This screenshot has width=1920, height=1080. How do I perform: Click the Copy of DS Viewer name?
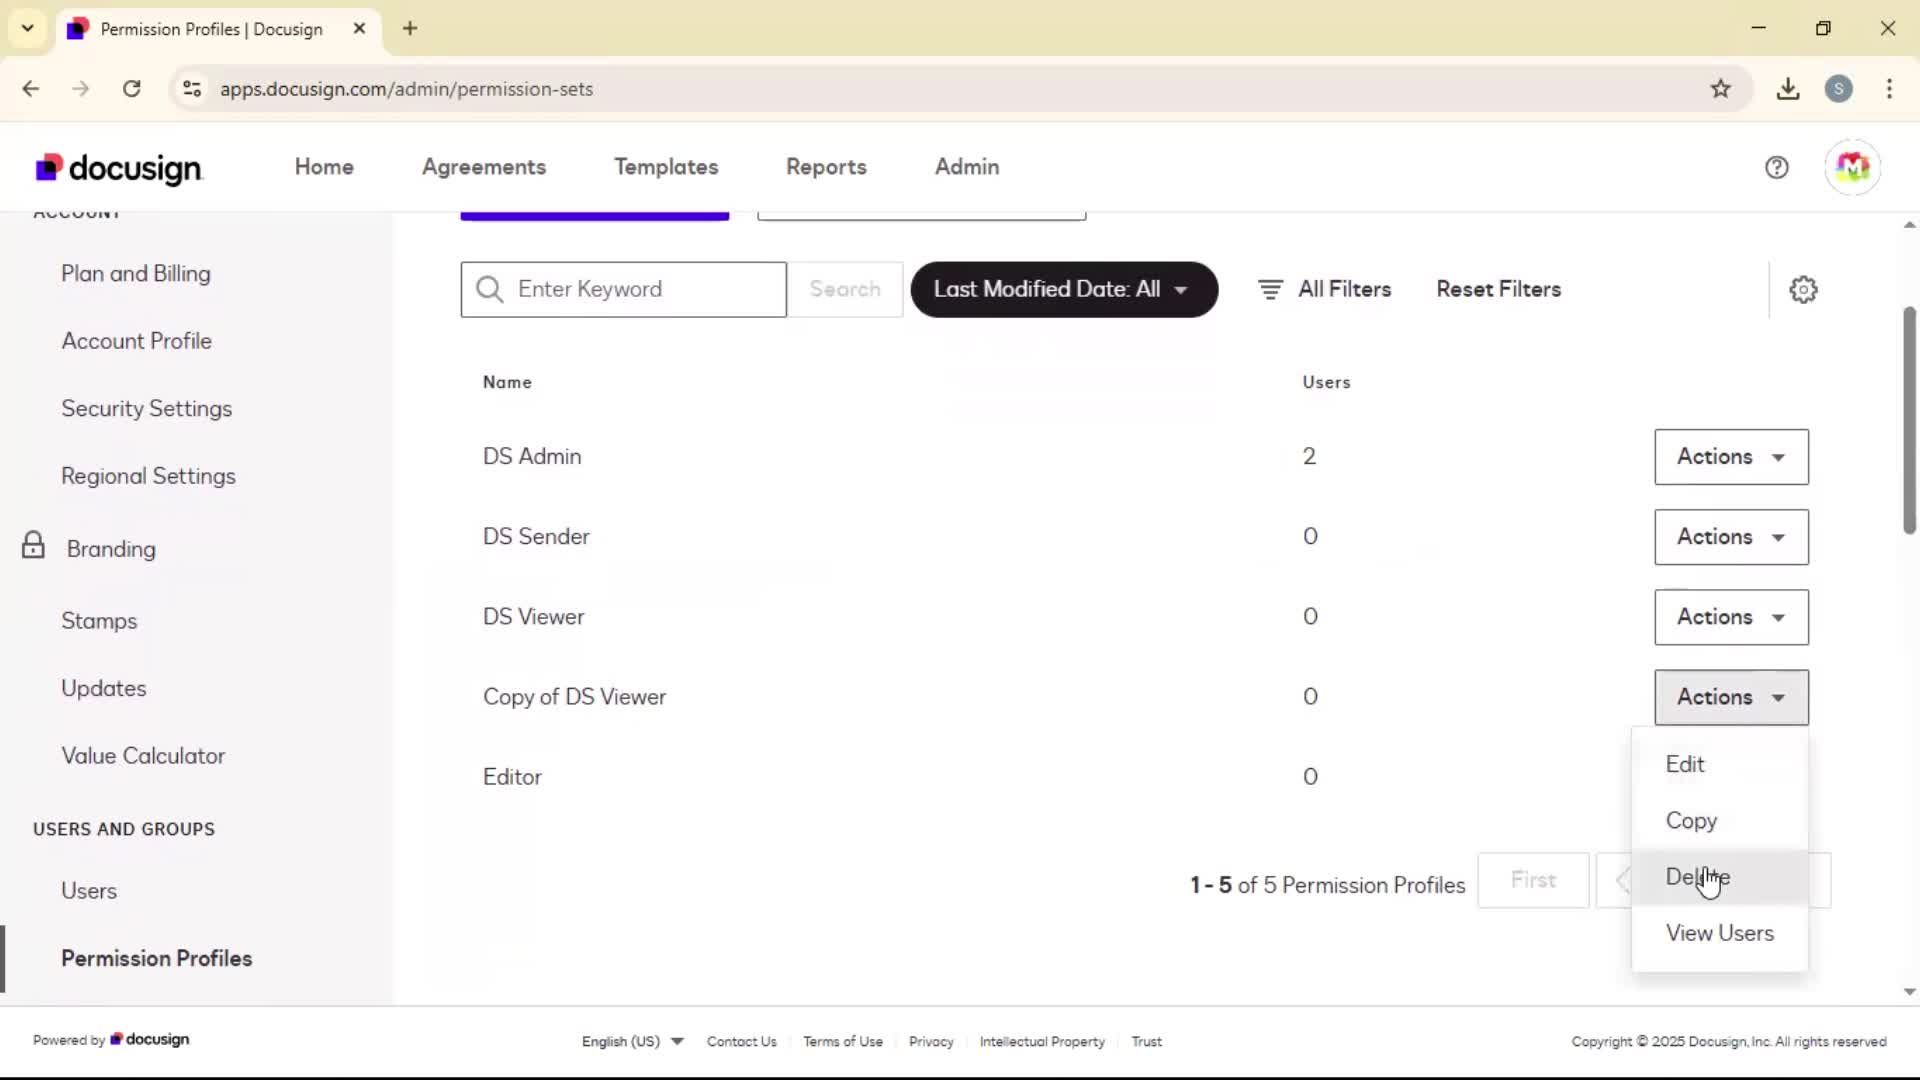tap(574, 697)
